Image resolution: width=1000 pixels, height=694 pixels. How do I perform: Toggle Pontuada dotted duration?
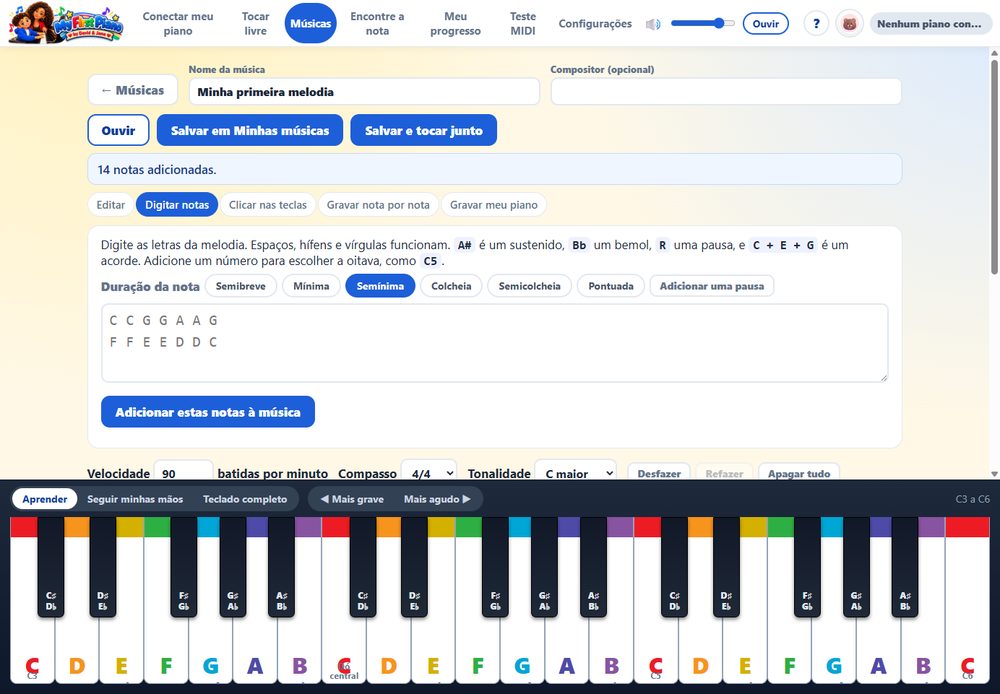(611, 286)
